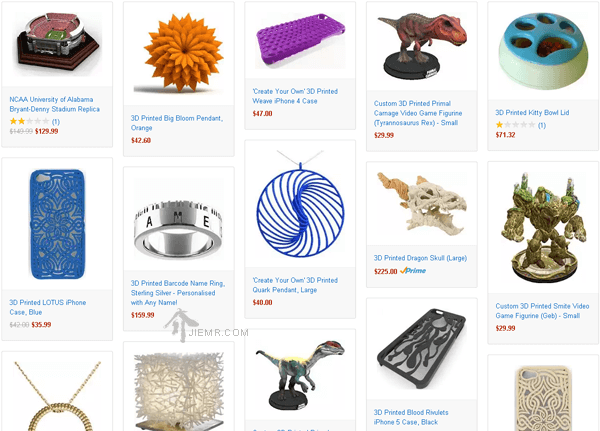Click the Prime badge on Dragon Skull
Image resolution: width=600 pixels, height=431 pixels.
413,271
